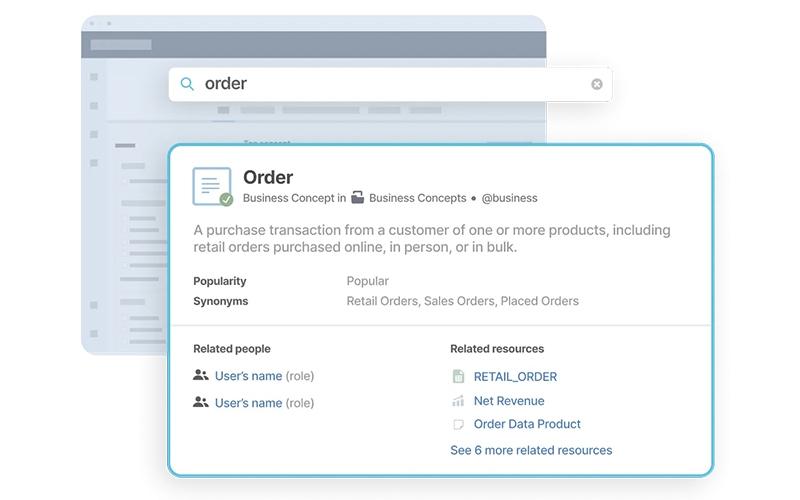Open the Net Revenue resource

pos(509,401)
